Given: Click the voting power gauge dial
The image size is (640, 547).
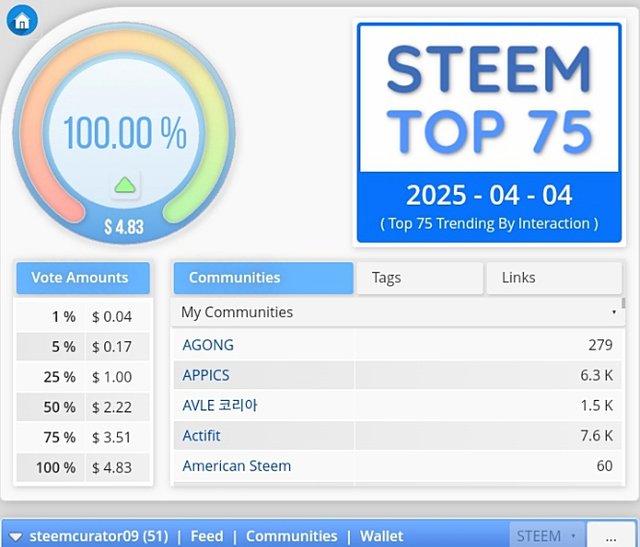Looking at the screenshot, I should pos(124,133).
